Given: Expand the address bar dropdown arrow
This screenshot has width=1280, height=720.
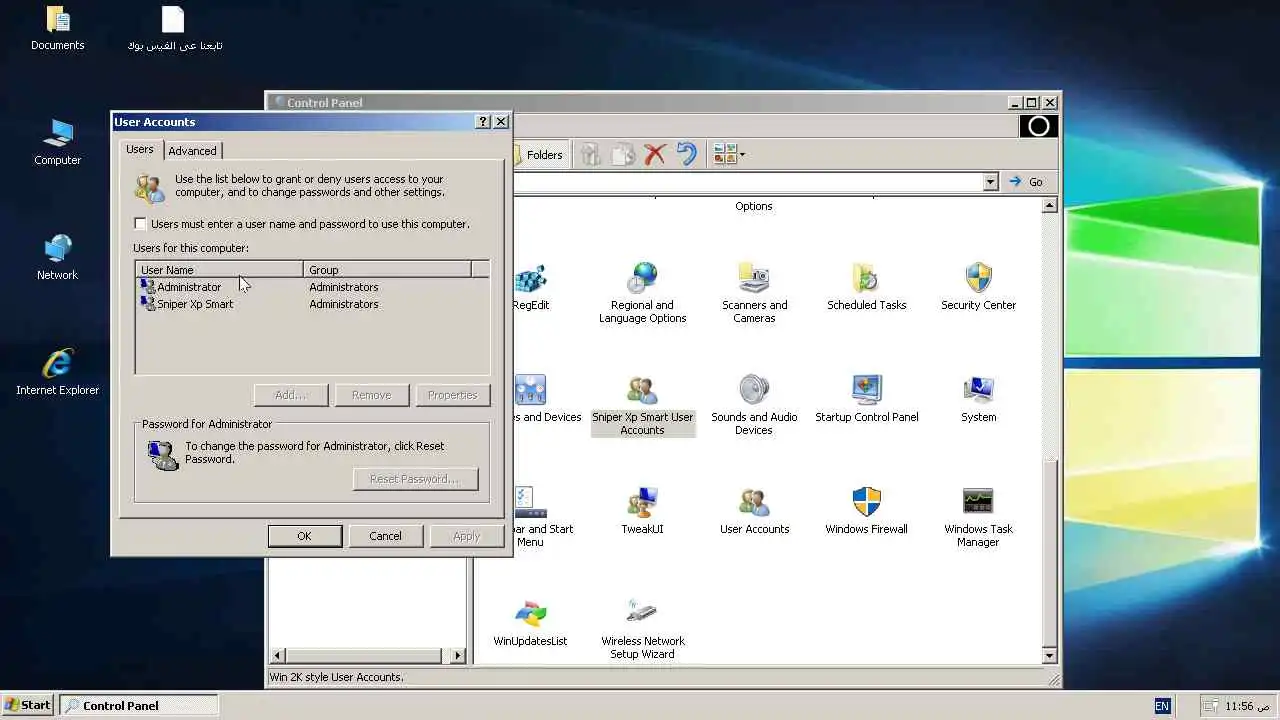Looking at the screenshot, I should click(990, 182).
